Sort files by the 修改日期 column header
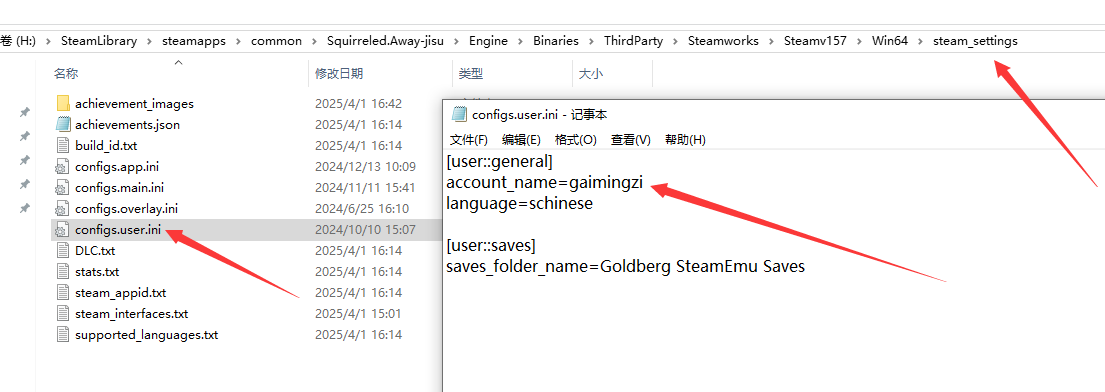The image size is (1105, 392). (x=340, y=73)
